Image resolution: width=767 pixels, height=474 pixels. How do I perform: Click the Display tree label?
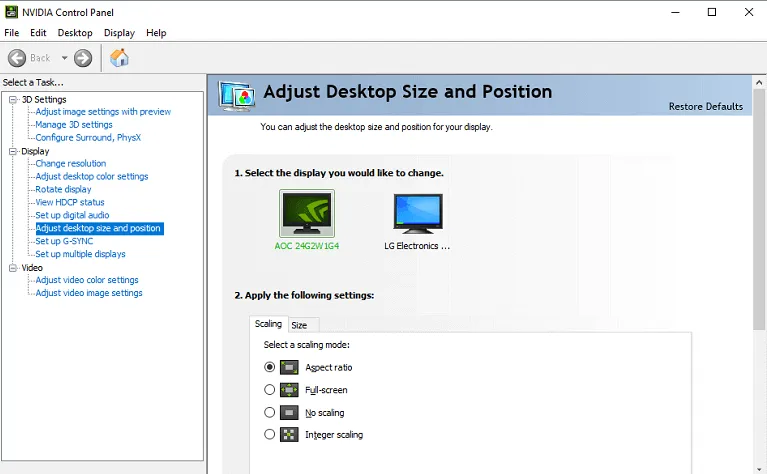click(35, 151)
